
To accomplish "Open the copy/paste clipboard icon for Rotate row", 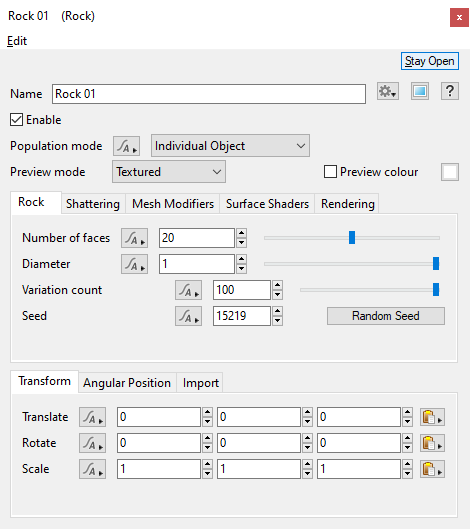I will click(432, 443).
